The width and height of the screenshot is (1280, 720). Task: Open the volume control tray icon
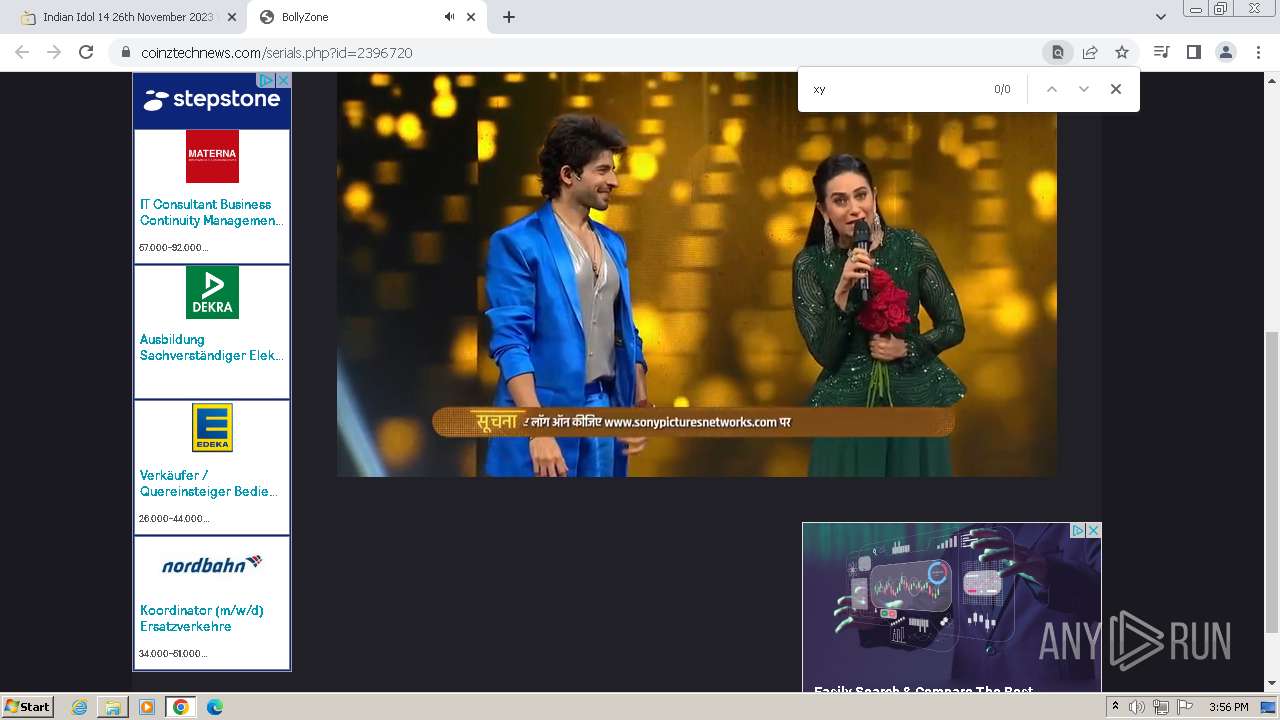coord(1136,707)
